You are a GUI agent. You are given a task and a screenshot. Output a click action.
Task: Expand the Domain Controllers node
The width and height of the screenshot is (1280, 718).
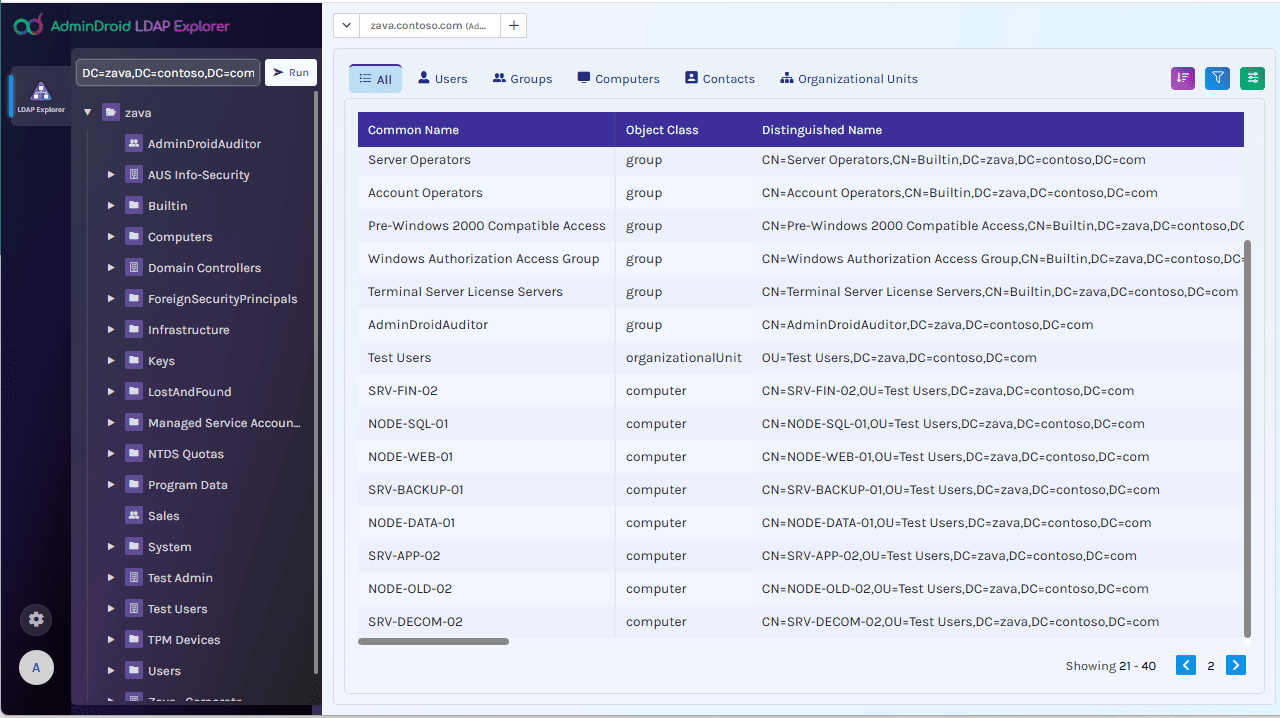109,267
